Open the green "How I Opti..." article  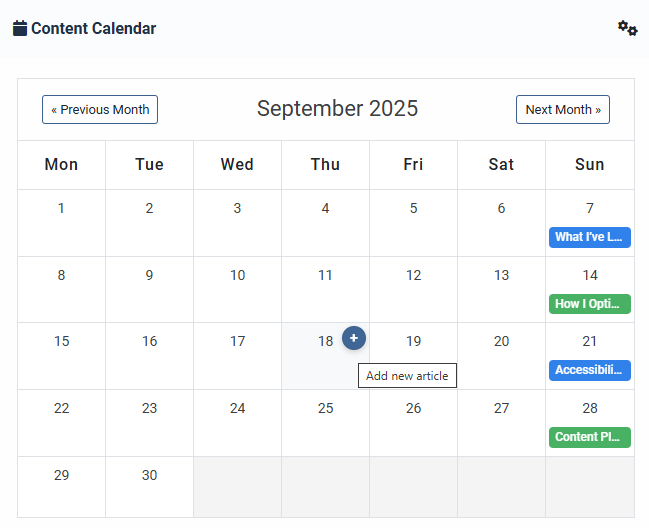point(589,304)
